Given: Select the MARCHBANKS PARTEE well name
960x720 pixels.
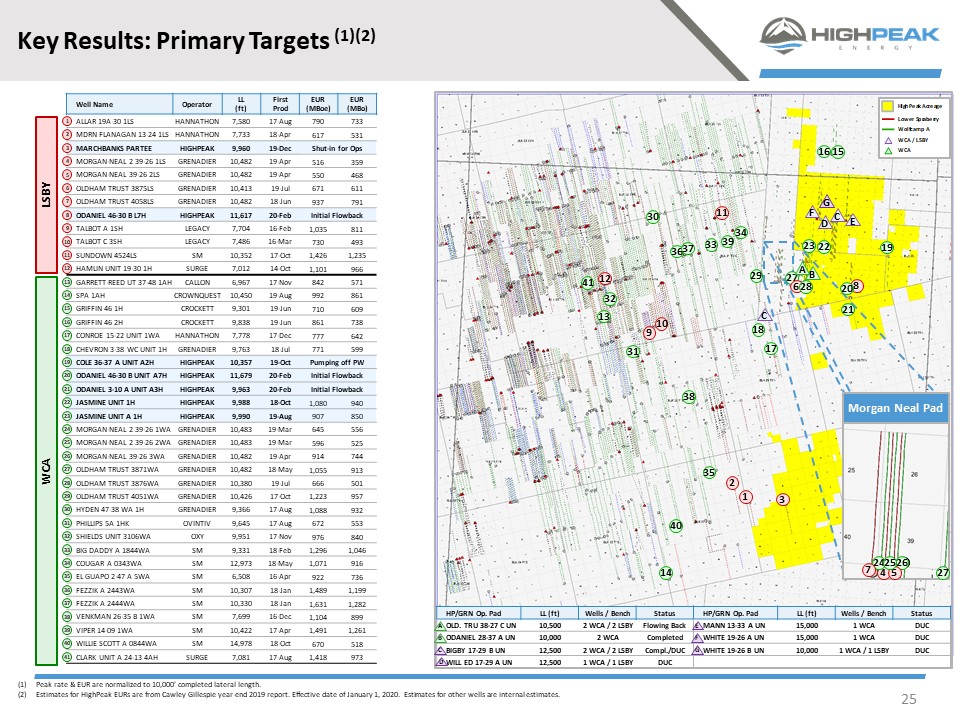Looking at the screenshot, I should [x=114, y=148].
